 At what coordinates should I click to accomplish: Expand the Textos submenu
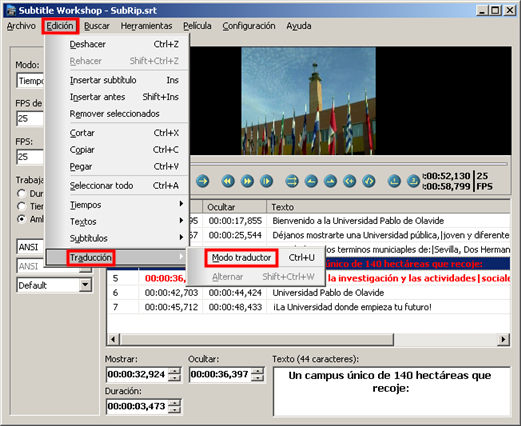pos(117,221)
